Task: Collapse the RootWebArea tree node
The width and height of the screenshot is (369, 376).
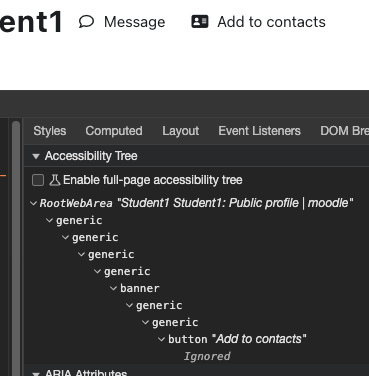Action: pos(33,203)
